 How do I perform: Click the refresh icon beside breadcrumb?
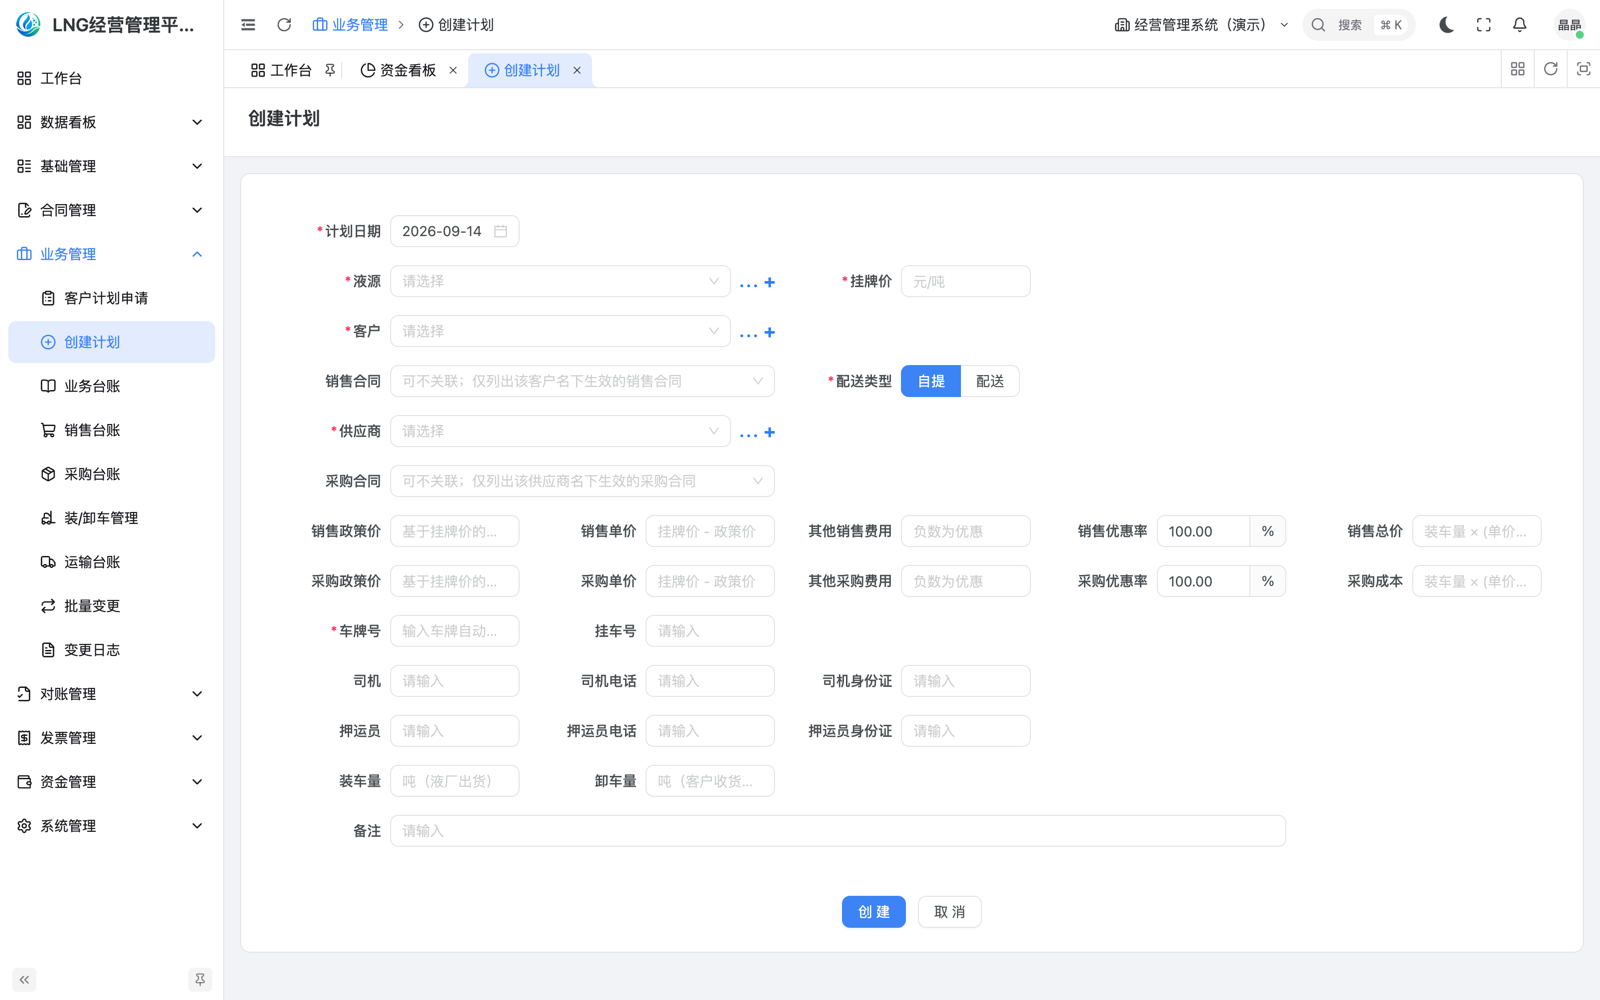point(284,25)
